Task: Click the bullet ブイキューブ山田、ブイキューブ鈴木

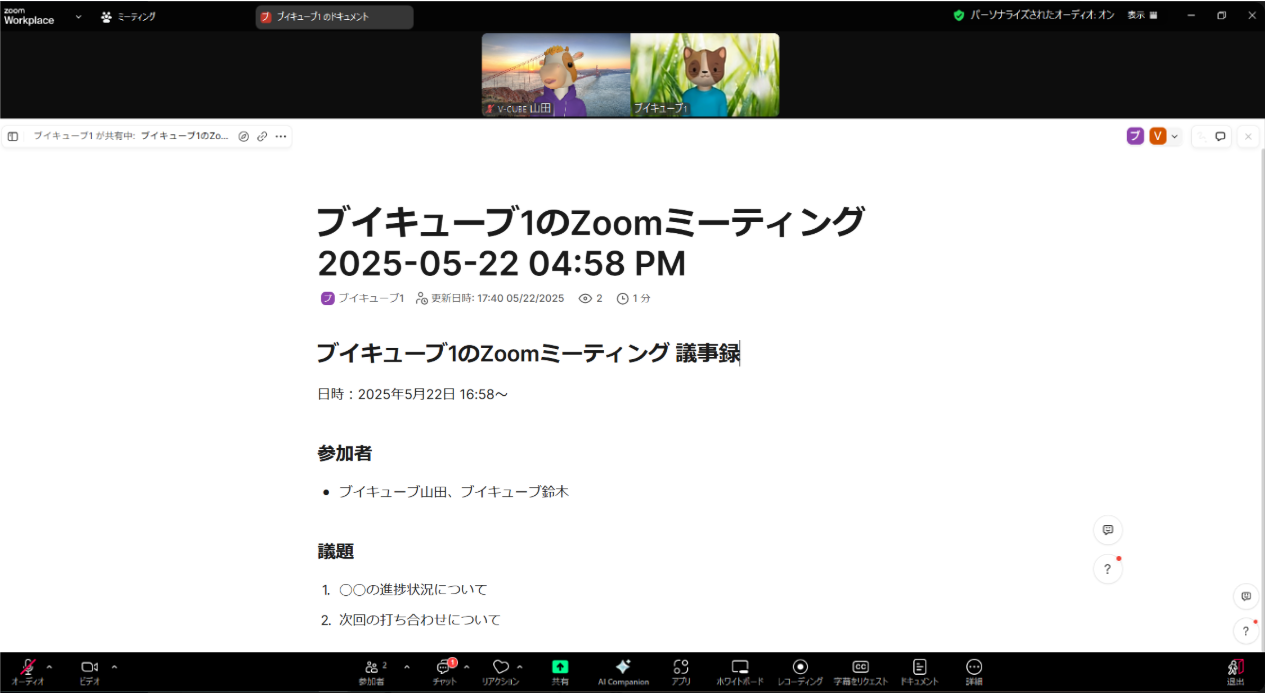Action: [x=454, y=491]
